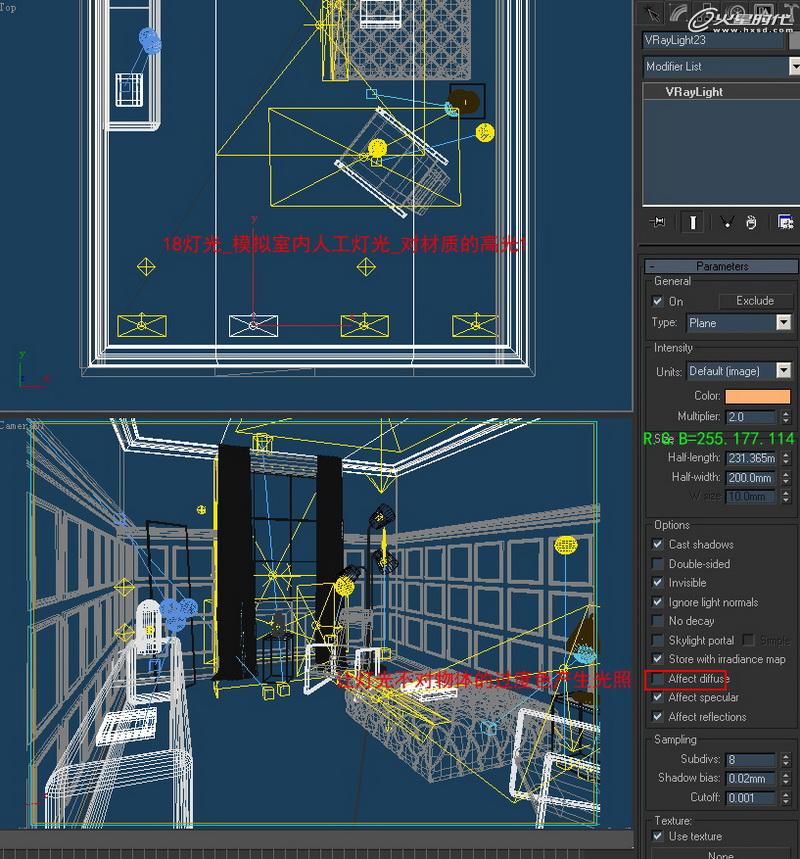Toggle Store with irradiance map checkbox

point(658,658)
